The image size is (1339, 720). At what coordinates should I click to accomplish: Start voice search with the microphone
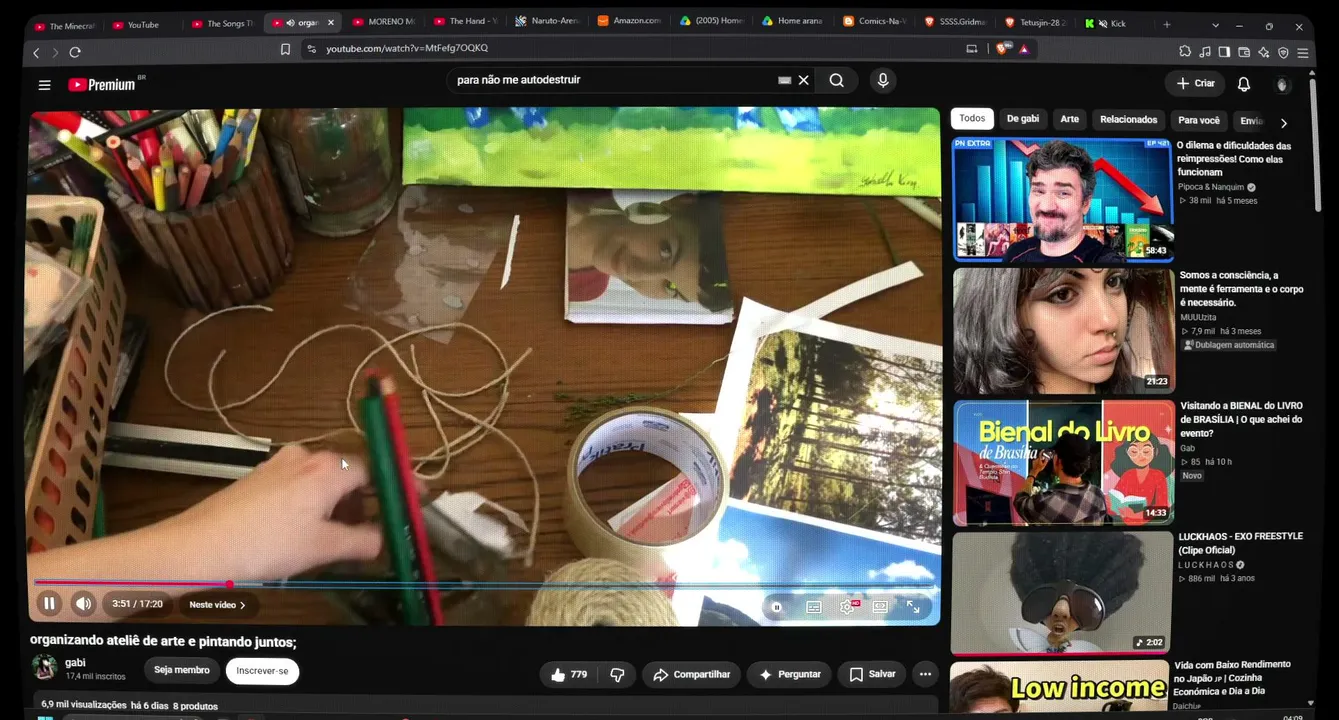click(882, 81)
